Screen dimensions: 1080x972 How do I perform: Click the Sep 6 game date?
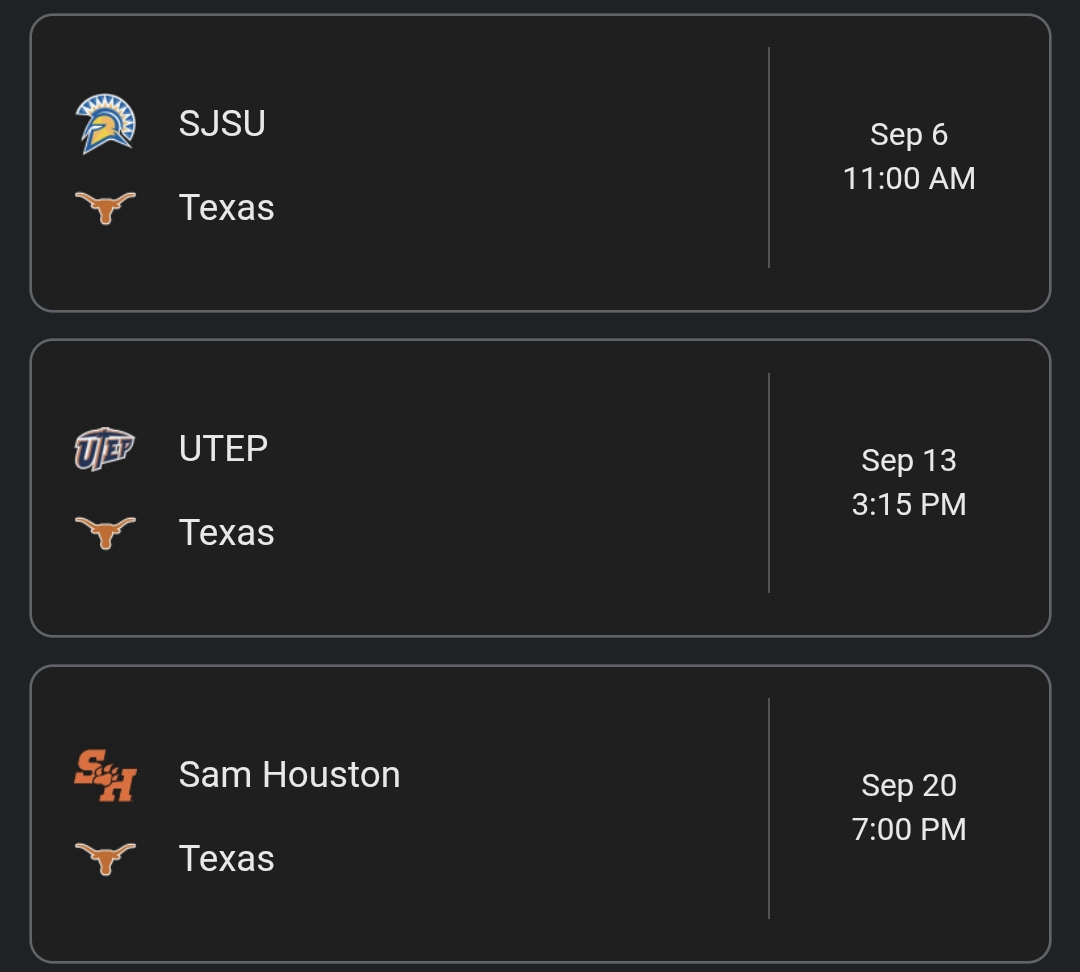coord(908,134)
